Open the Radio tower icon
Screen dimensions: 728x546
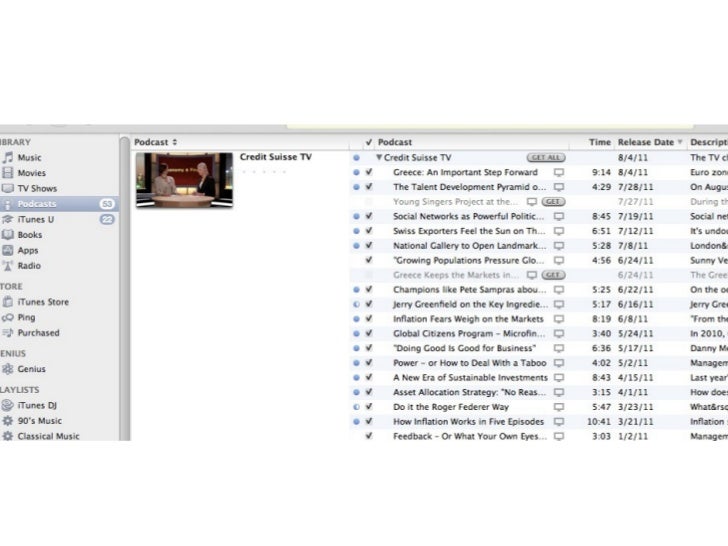click(x=8, y=266)
